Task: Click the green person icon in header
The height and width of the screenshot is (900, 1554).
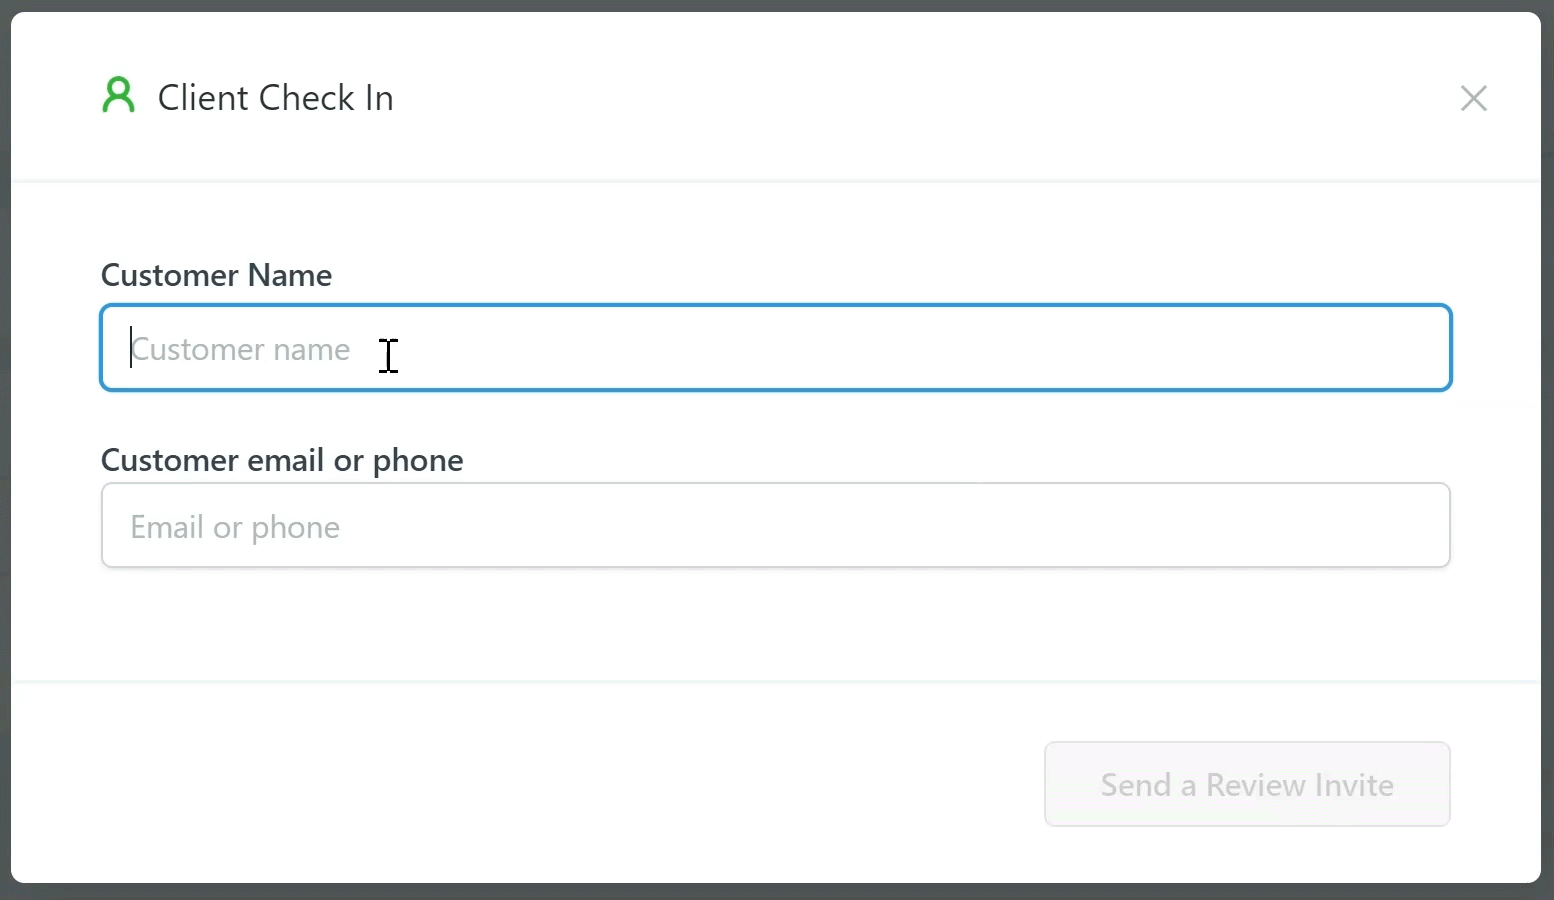Action: (118, 96)
